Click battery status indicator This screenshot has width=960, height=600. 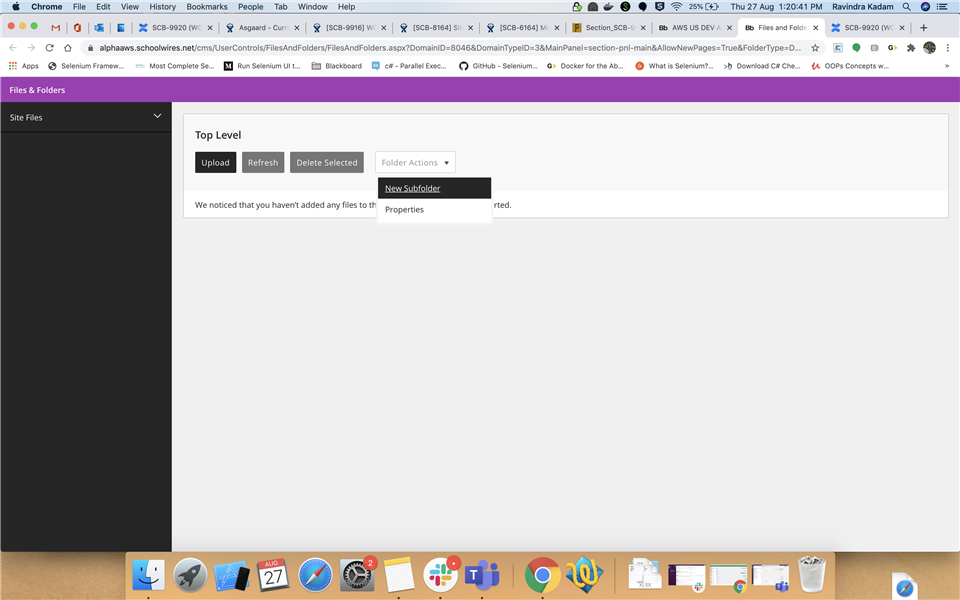point(703,7)
